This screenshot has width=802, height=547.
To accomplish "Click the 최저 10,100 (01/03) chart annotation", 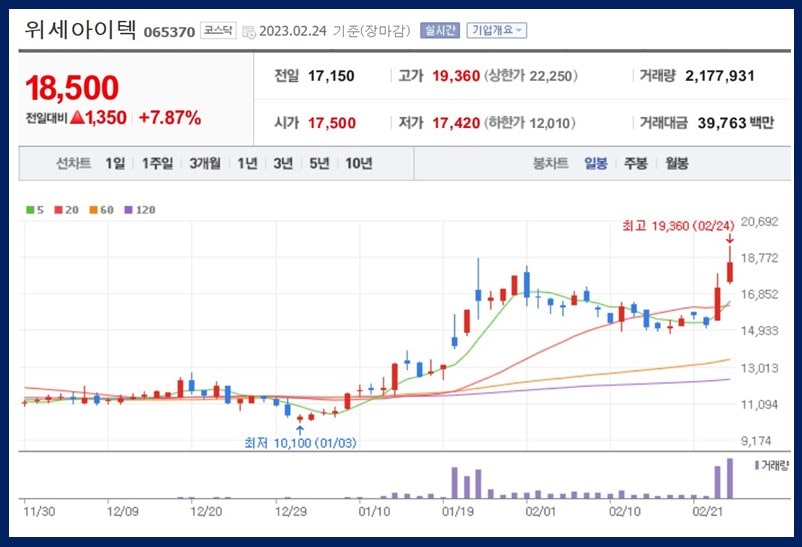I will 300,443.
